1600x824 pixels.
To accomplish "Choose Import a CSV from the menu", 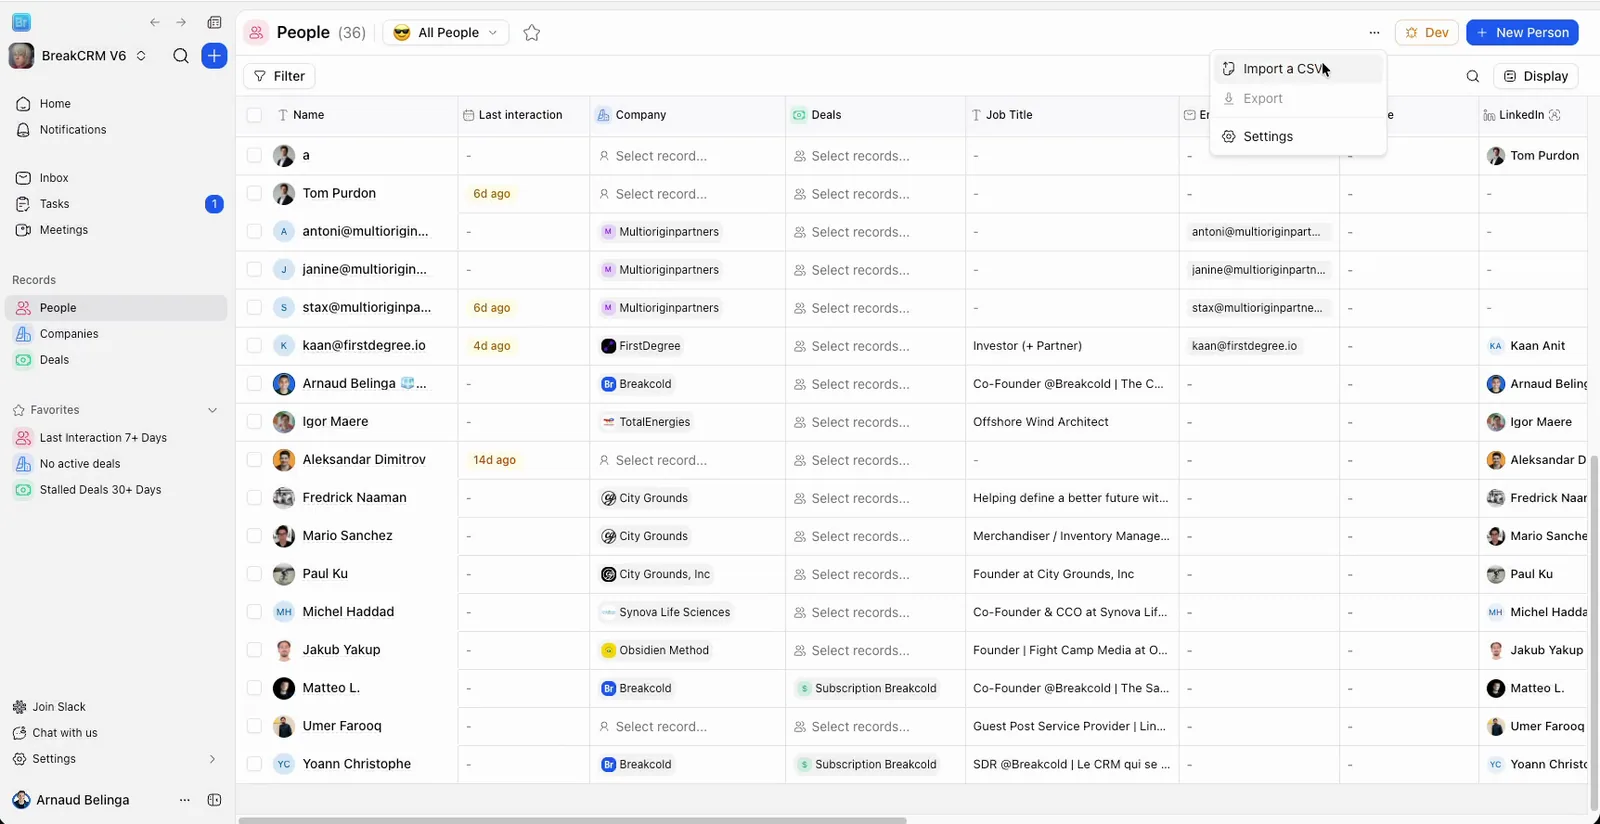I will (1298, 69).
